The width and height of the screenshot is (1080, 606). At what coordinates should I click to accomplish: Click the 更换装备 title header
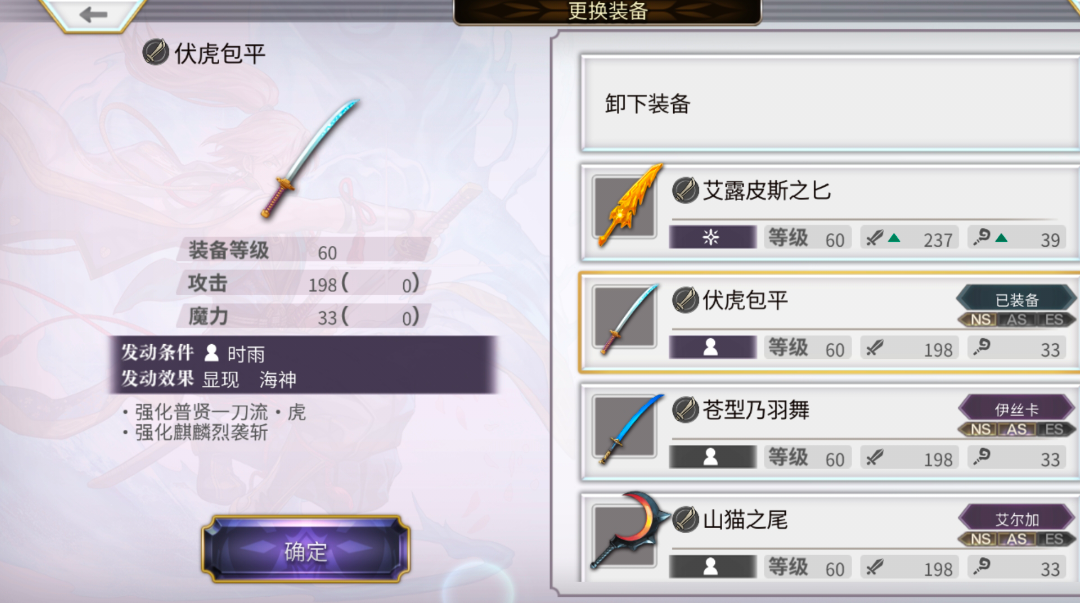[x=608, y=11]
